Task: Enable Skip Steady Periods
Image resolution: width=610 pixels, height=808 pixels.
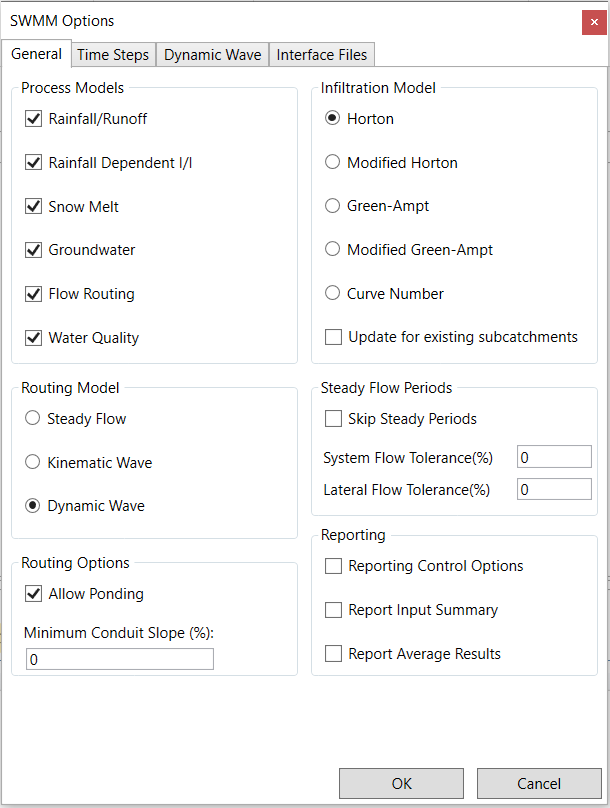Action: click(x=334, y=419)
